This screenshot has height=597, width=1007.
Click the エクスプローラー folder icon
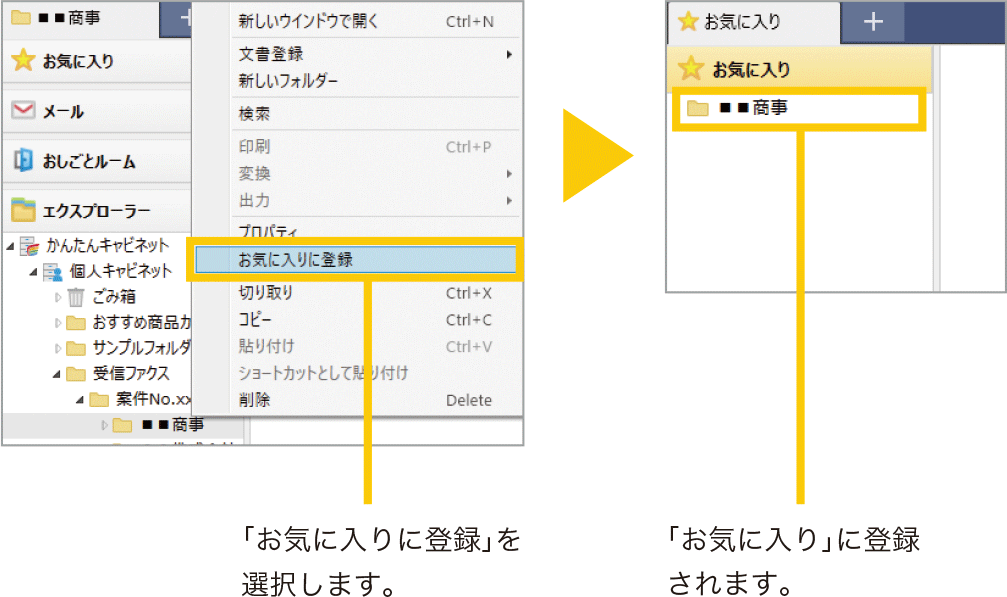23,210
